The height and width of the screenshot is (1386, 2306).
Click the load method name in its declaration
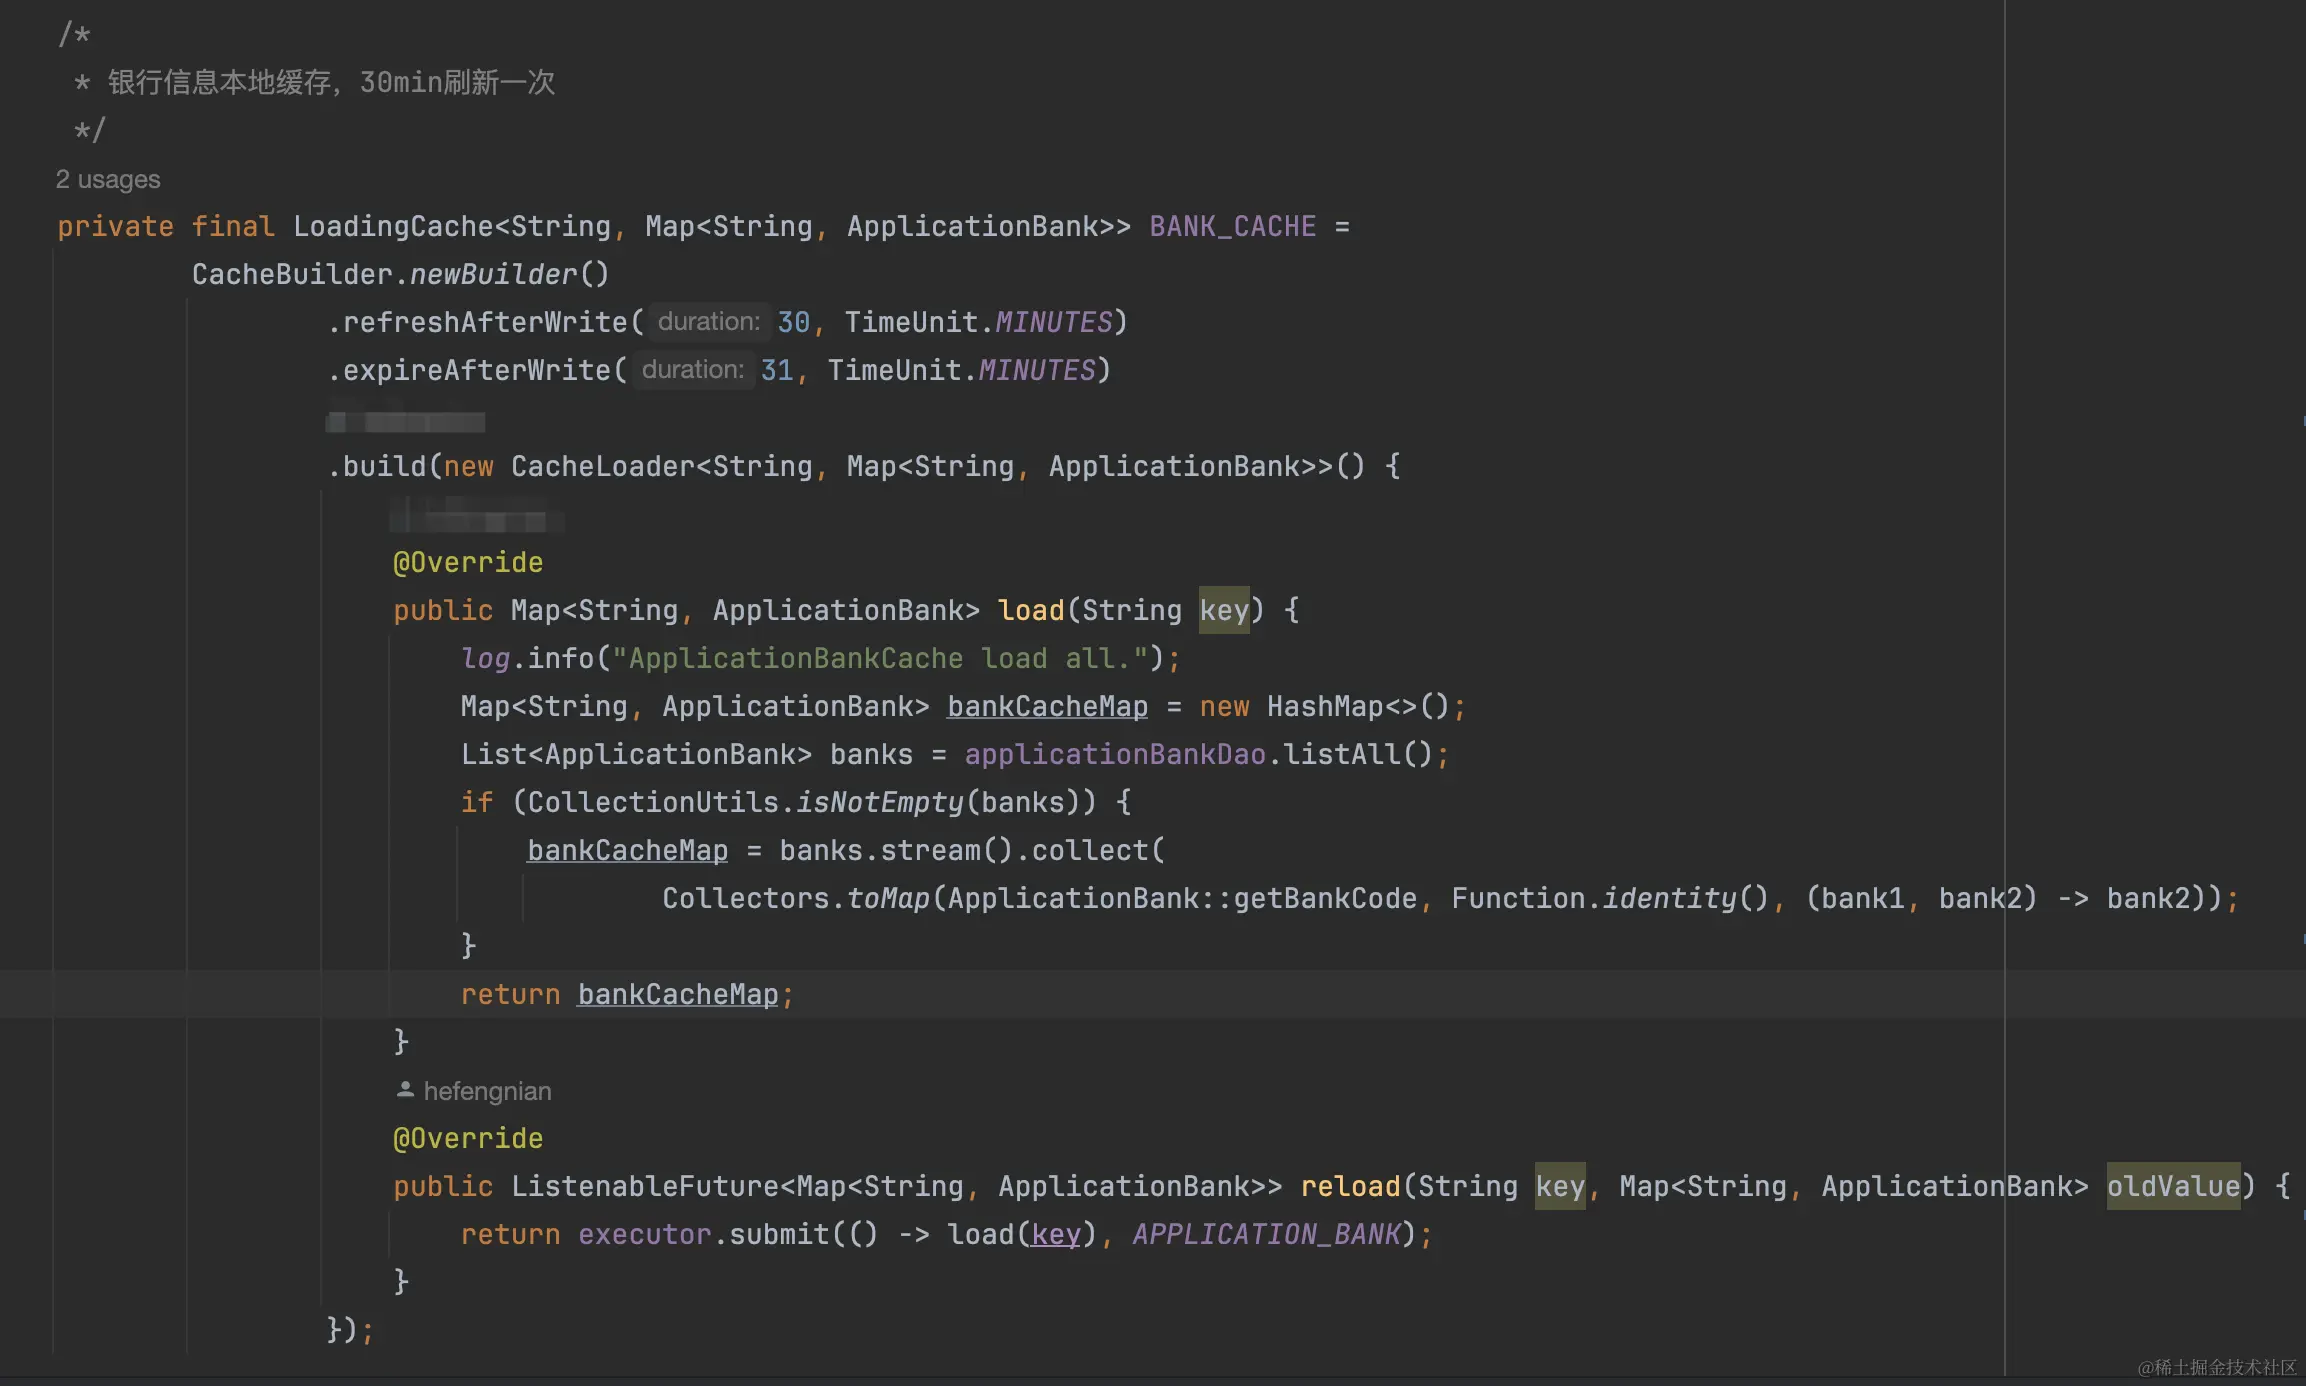(1031, 610)
